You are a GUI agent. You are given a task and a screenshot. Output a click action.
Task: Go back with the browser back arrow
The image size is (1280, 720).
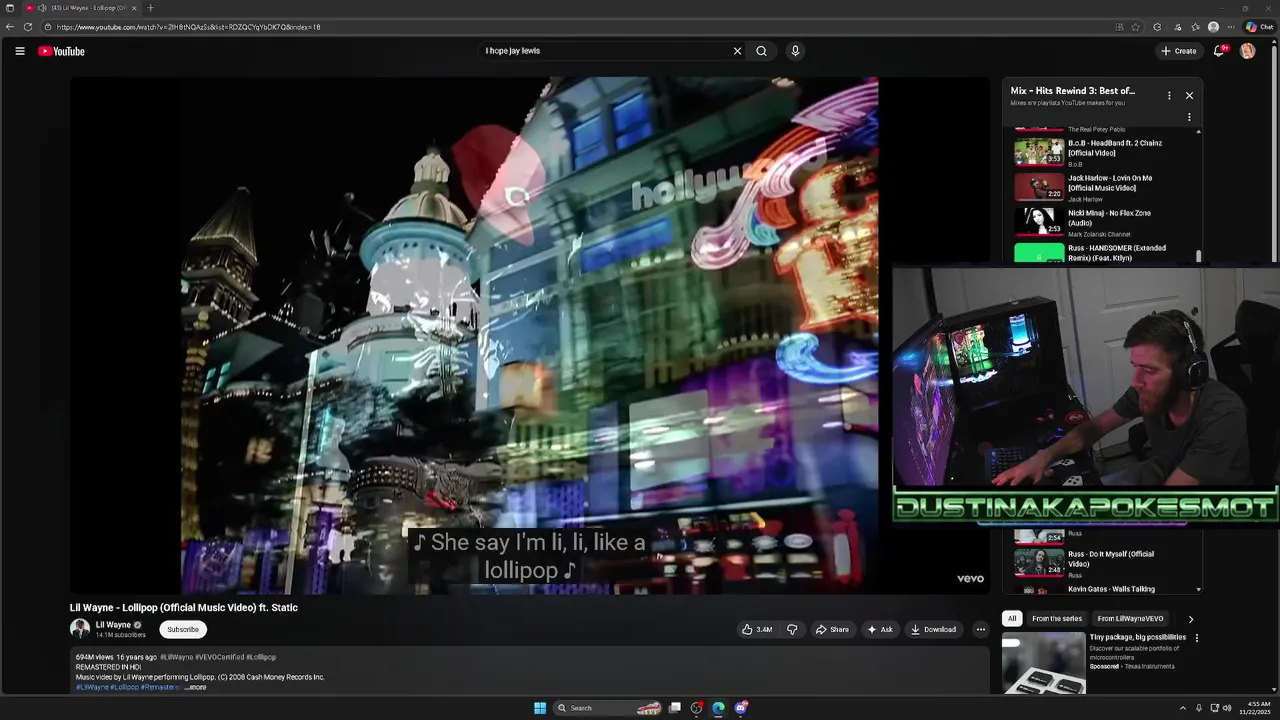(x=10, y=27)
